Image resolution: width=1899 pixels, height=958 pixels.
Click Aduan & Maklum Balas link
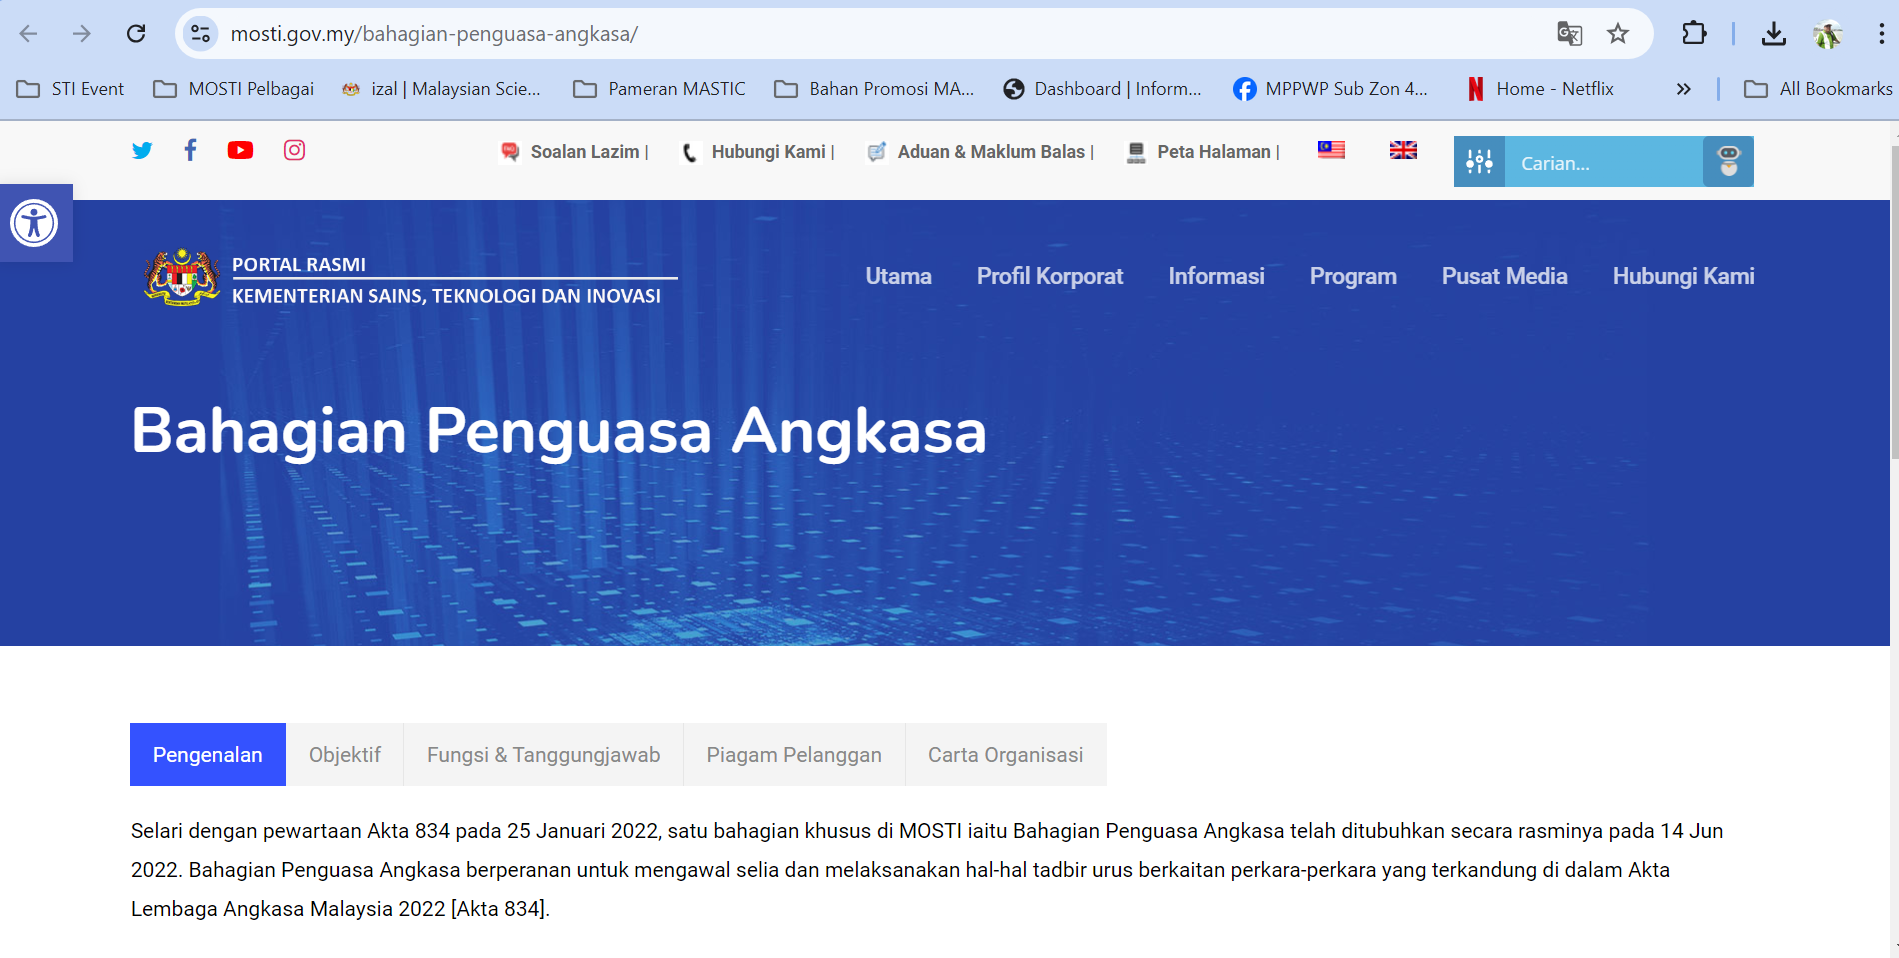[x=990, y=152]
